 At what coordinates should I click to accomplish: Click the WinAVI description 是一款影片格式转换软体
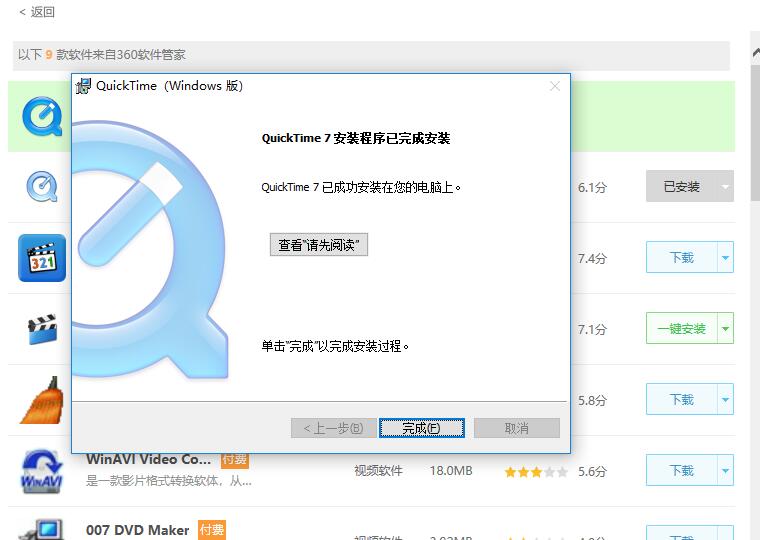tap(169, 481)
